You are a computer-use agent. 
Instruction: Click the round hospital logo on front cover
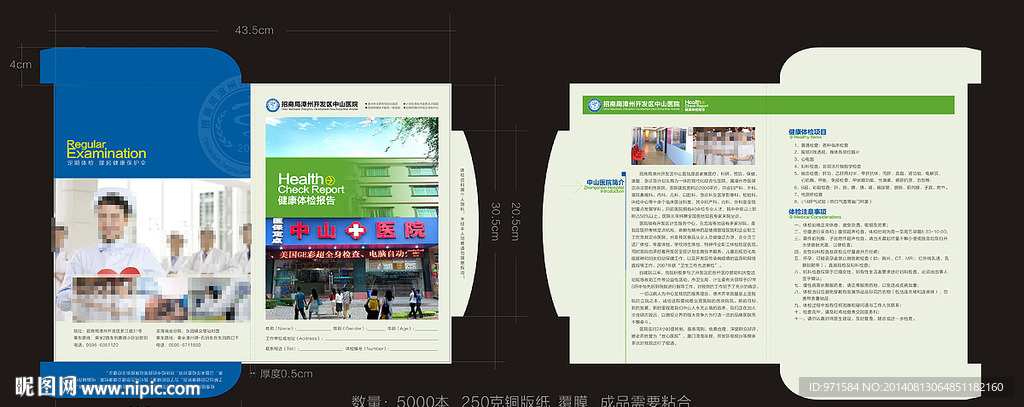click(x=273, y=105)
